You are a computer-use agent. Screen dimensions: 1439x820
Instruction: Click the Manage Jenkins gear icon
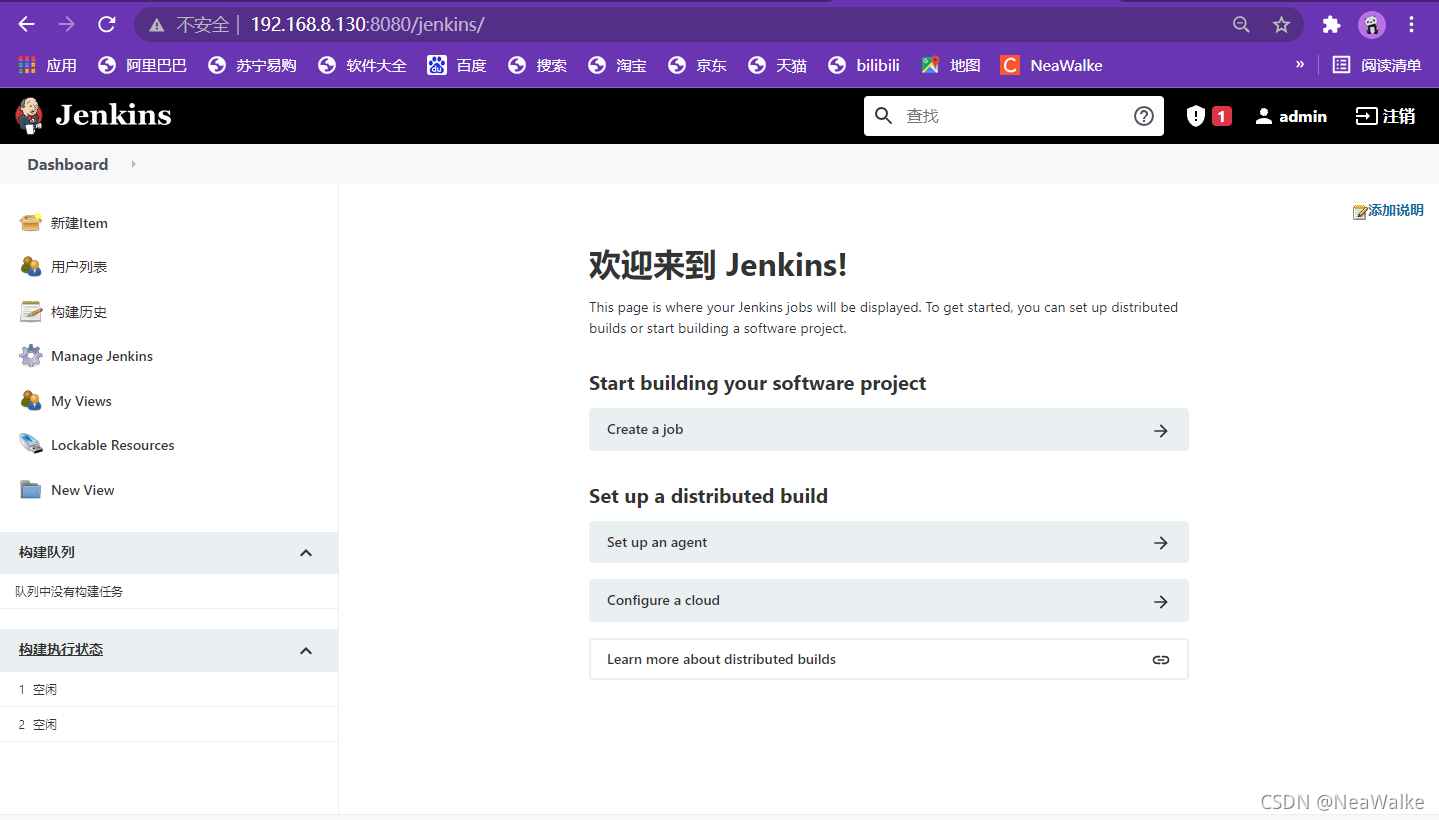click(x=31, y=355)
